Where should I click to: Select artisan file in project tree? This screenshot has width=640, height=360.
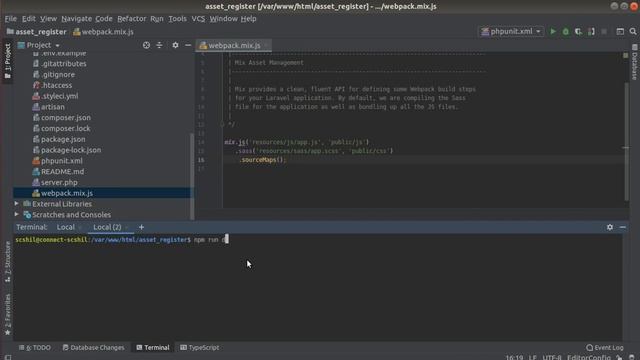[x=53, y=107]
